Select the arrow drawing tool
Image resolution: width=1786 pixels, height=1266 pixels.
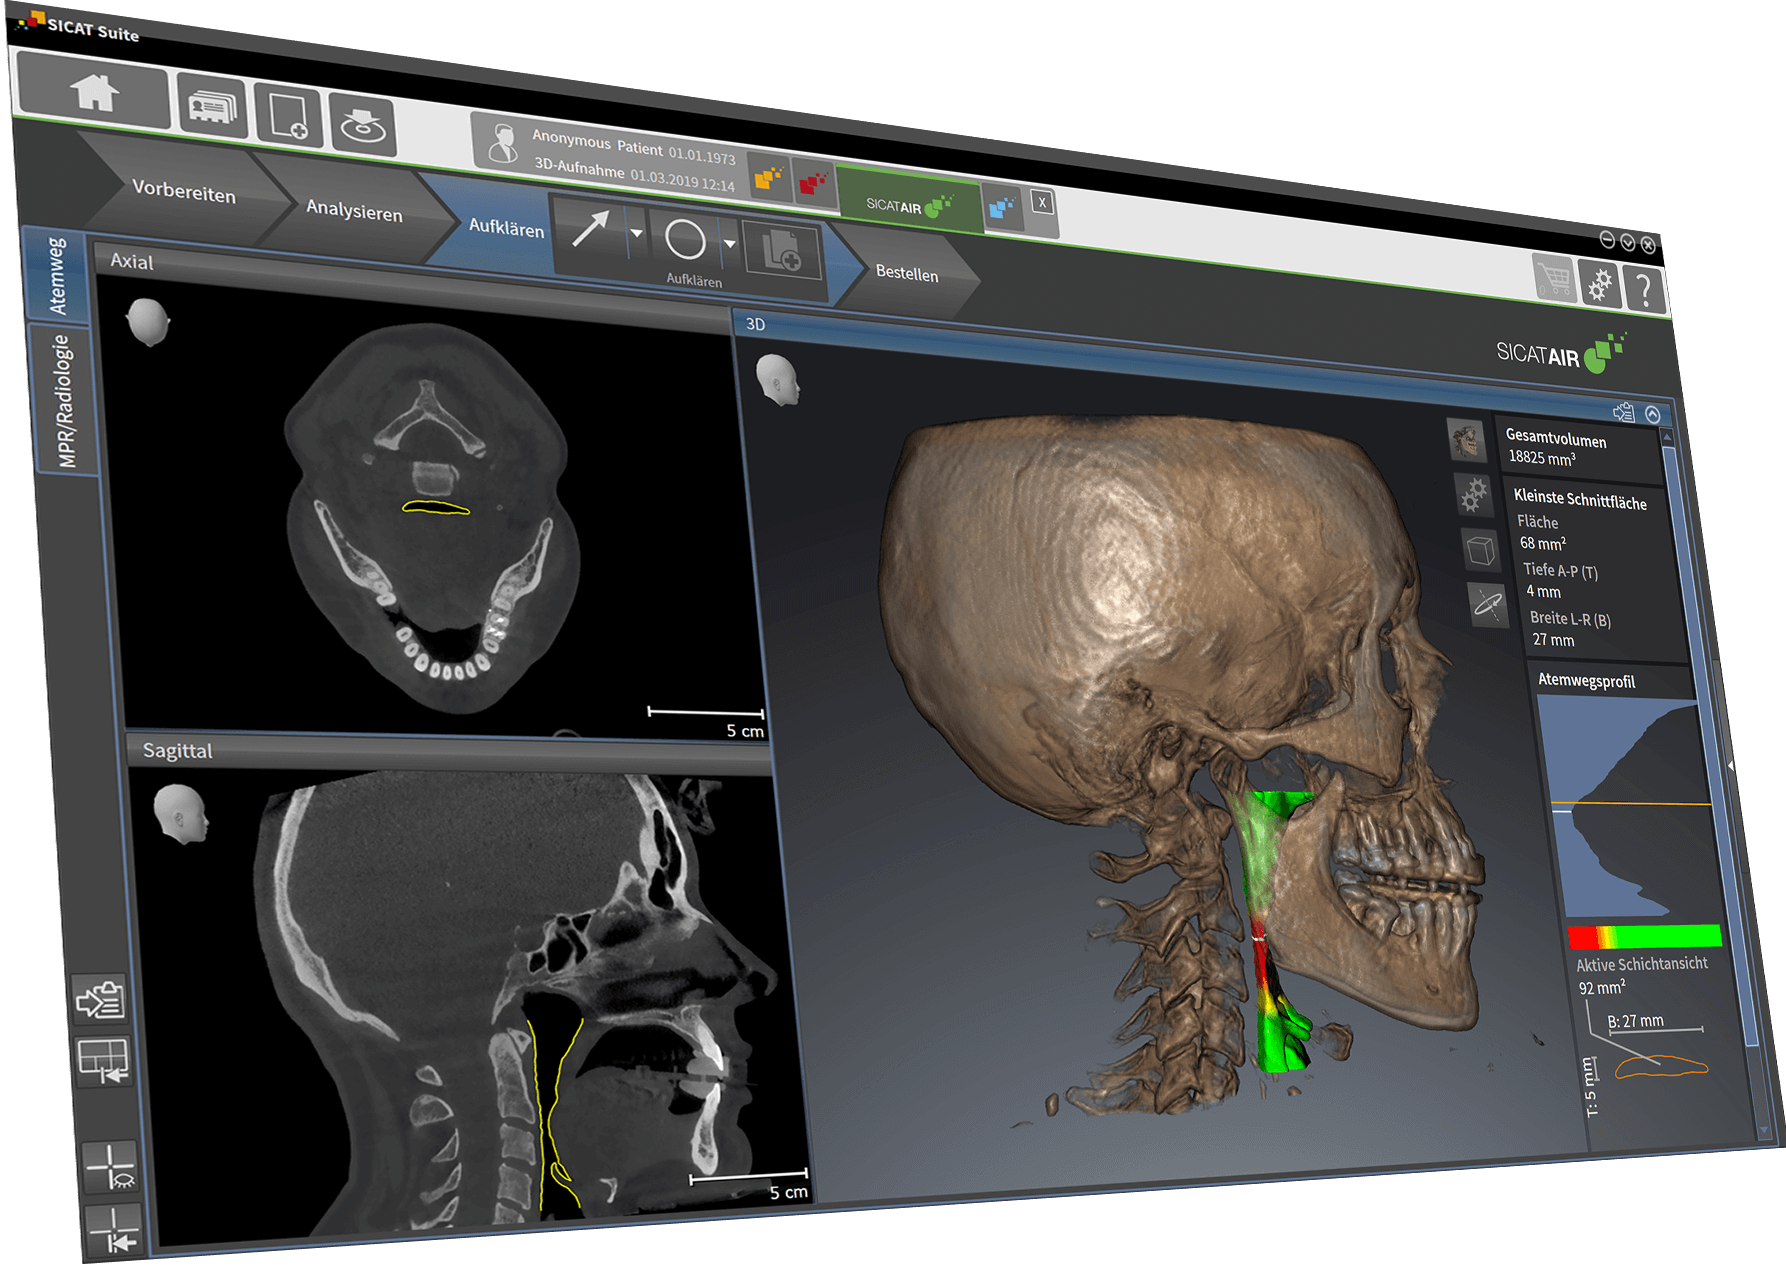click(590, 228)
